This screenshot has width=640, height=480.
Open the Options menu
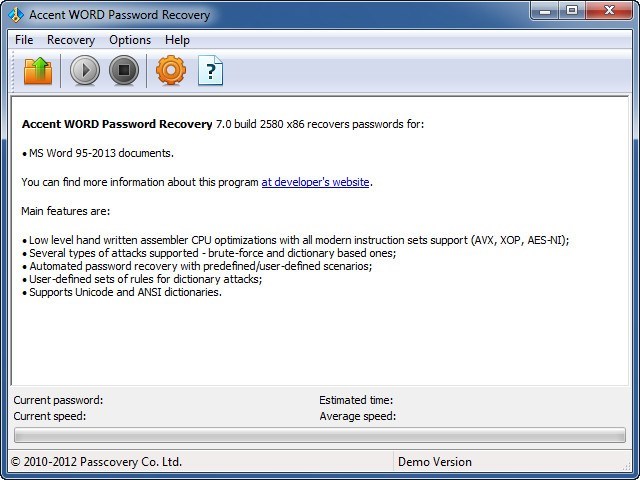pyautogui.click(x=130, y=40)
